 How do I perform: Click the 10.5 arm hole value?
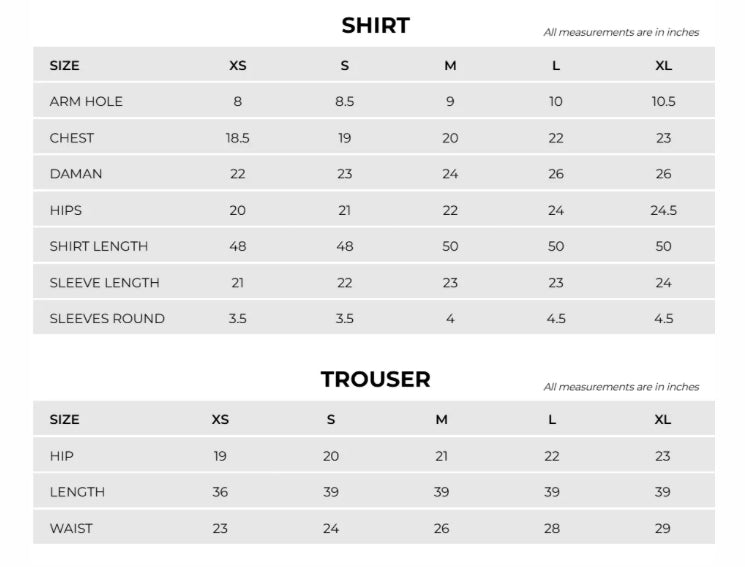pos(663,102)
